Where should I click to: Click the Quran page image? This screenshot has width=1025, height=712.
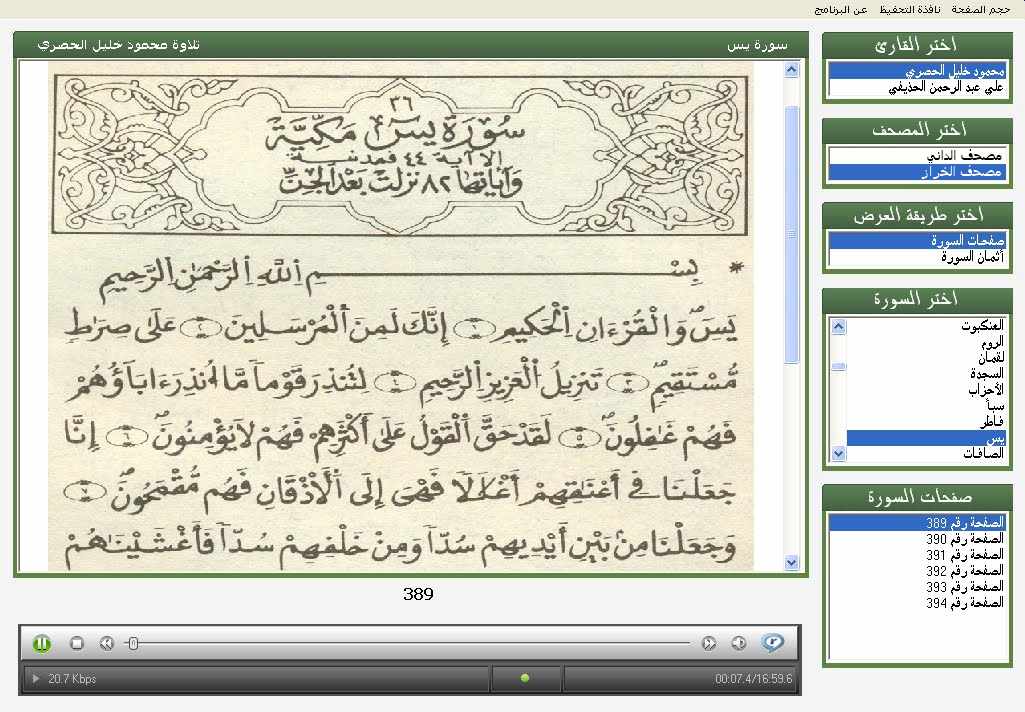click(x=401, y=316)
